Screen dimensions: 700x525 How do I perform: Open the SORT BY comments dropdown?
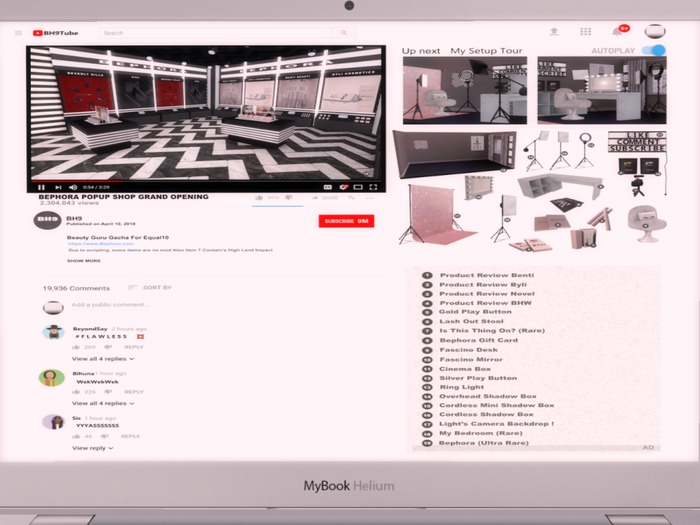point(150,288)
